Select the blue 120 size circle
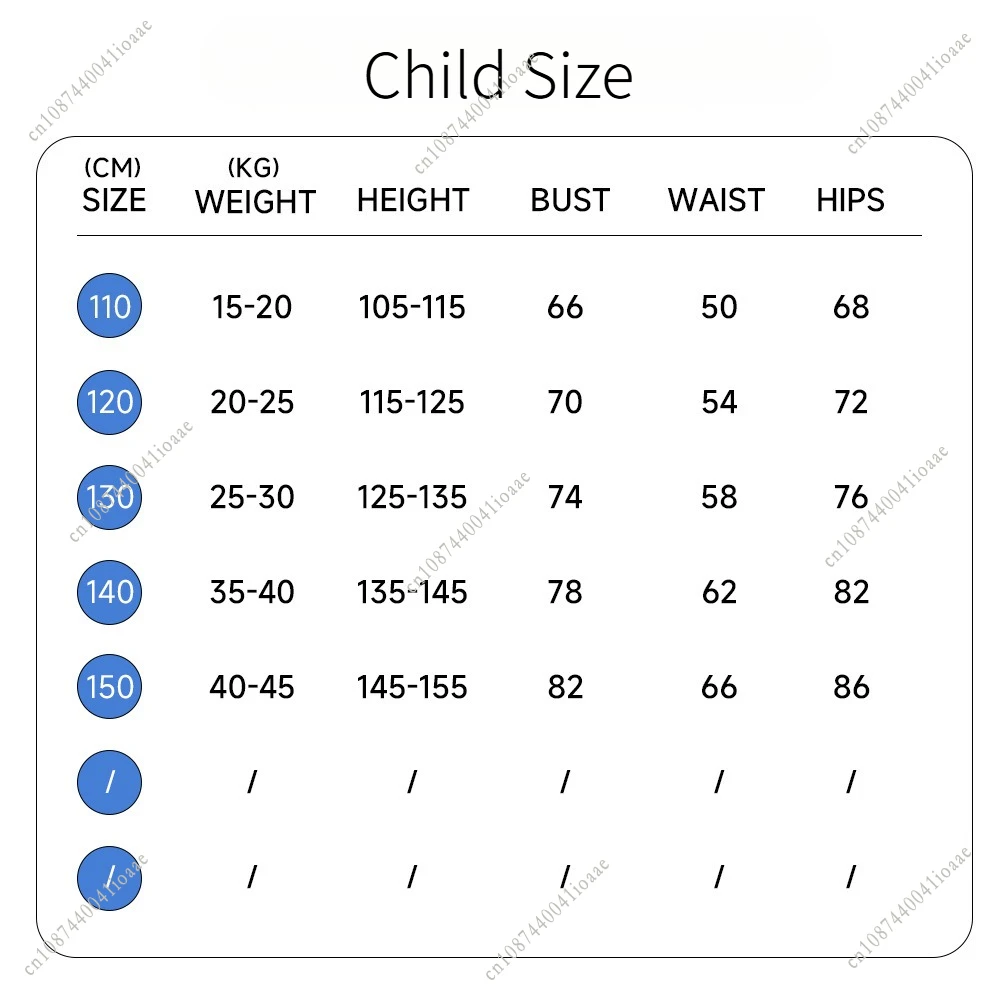This screenshot has height=1000, width=1000. 109,402
